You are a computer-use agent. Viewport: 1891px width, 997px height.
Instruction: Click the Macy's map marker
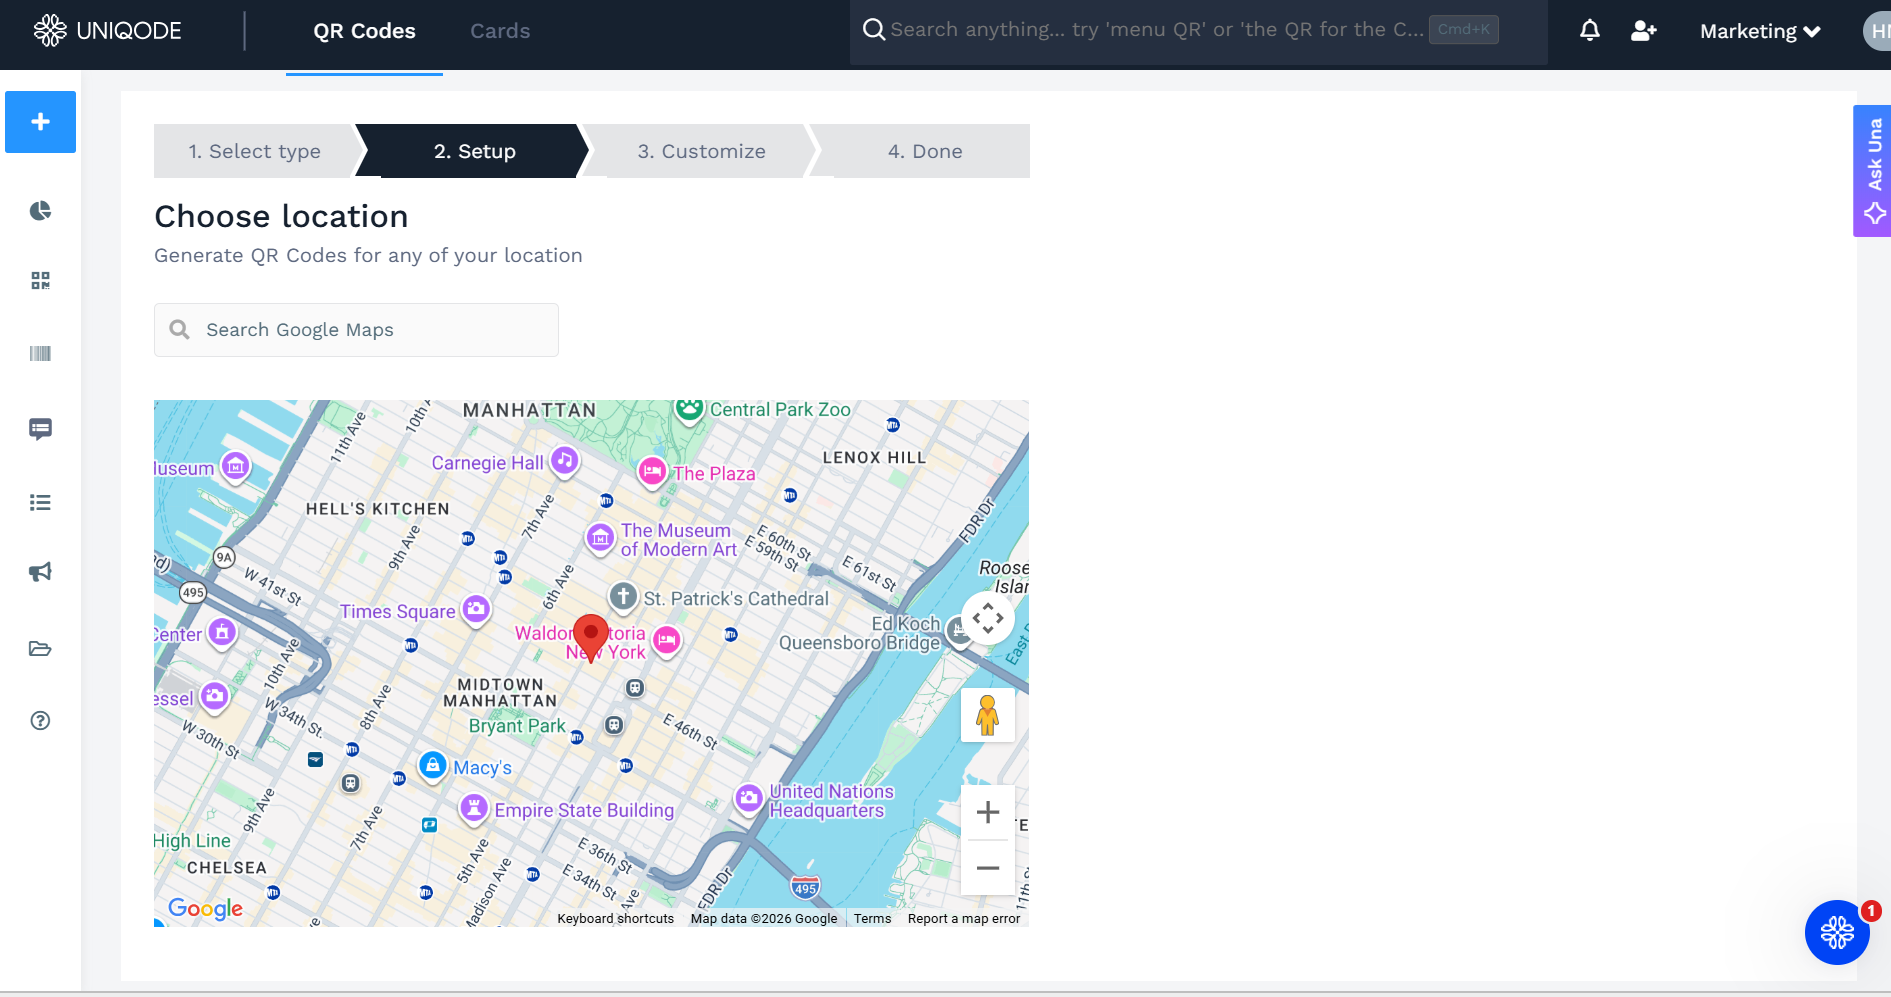tap(432, 766)
